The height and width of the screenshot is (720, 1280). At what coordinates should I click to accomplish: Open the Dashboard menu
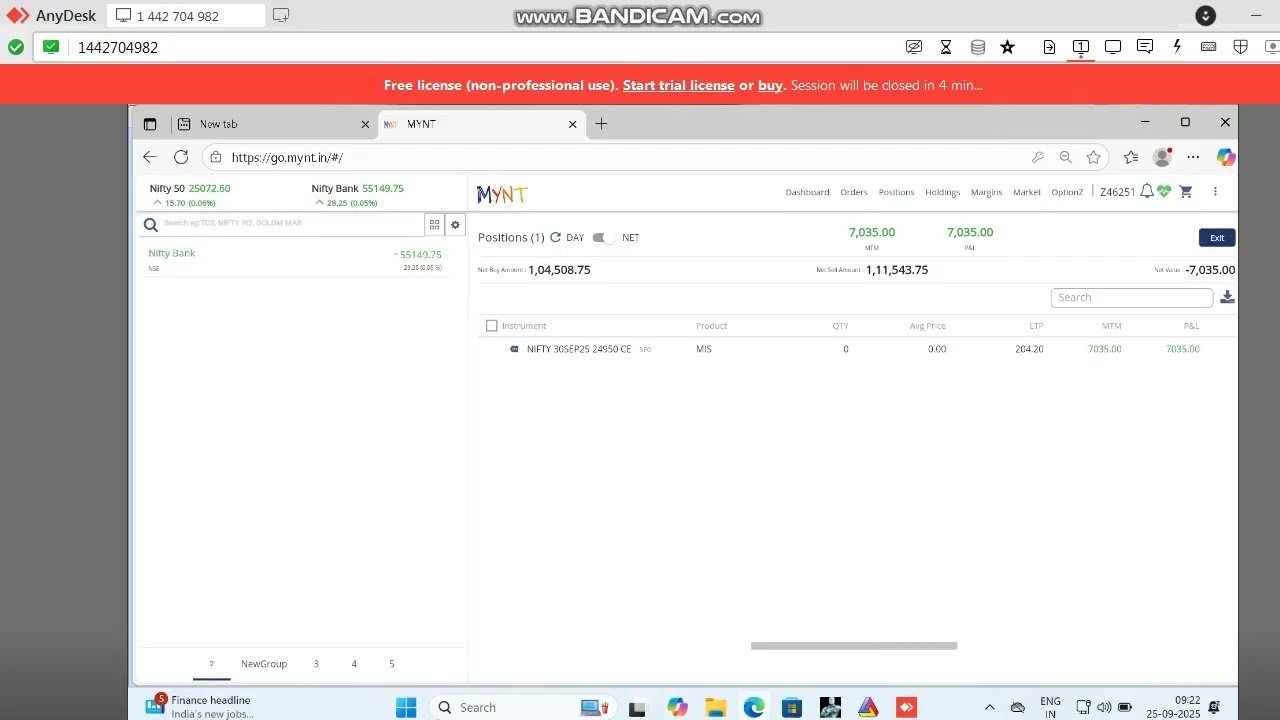point(807,192)
